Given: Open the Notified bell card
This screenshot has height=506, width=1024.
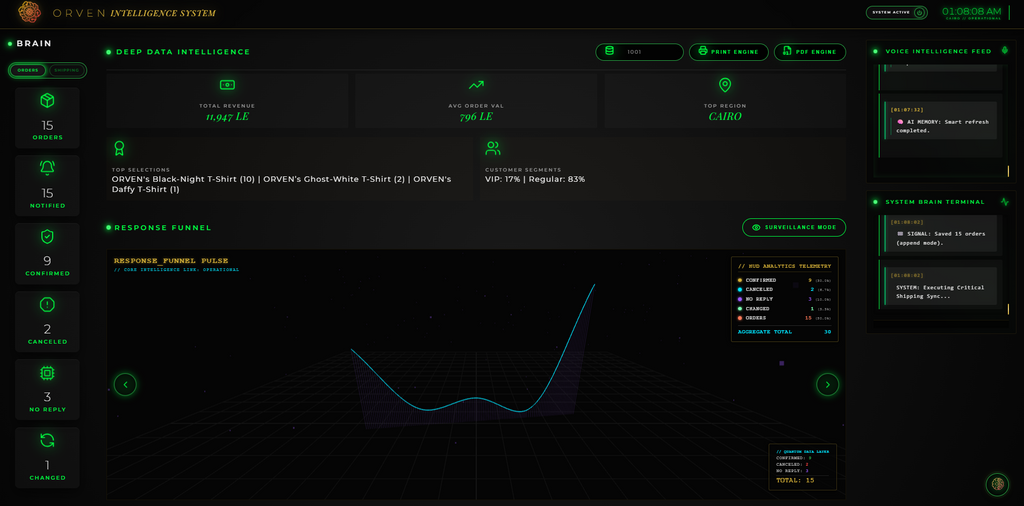Looking at the screenshot, I should (x=47, y=185).
